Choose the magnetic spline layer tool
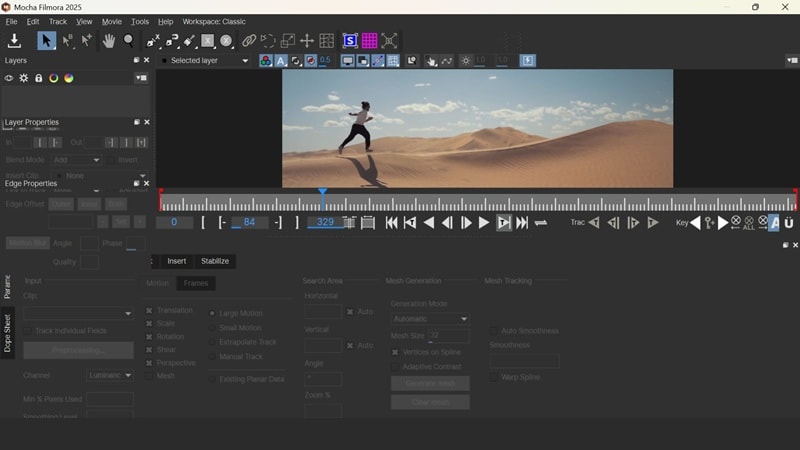This screenshot has width=800, height=450. [172, 41]
